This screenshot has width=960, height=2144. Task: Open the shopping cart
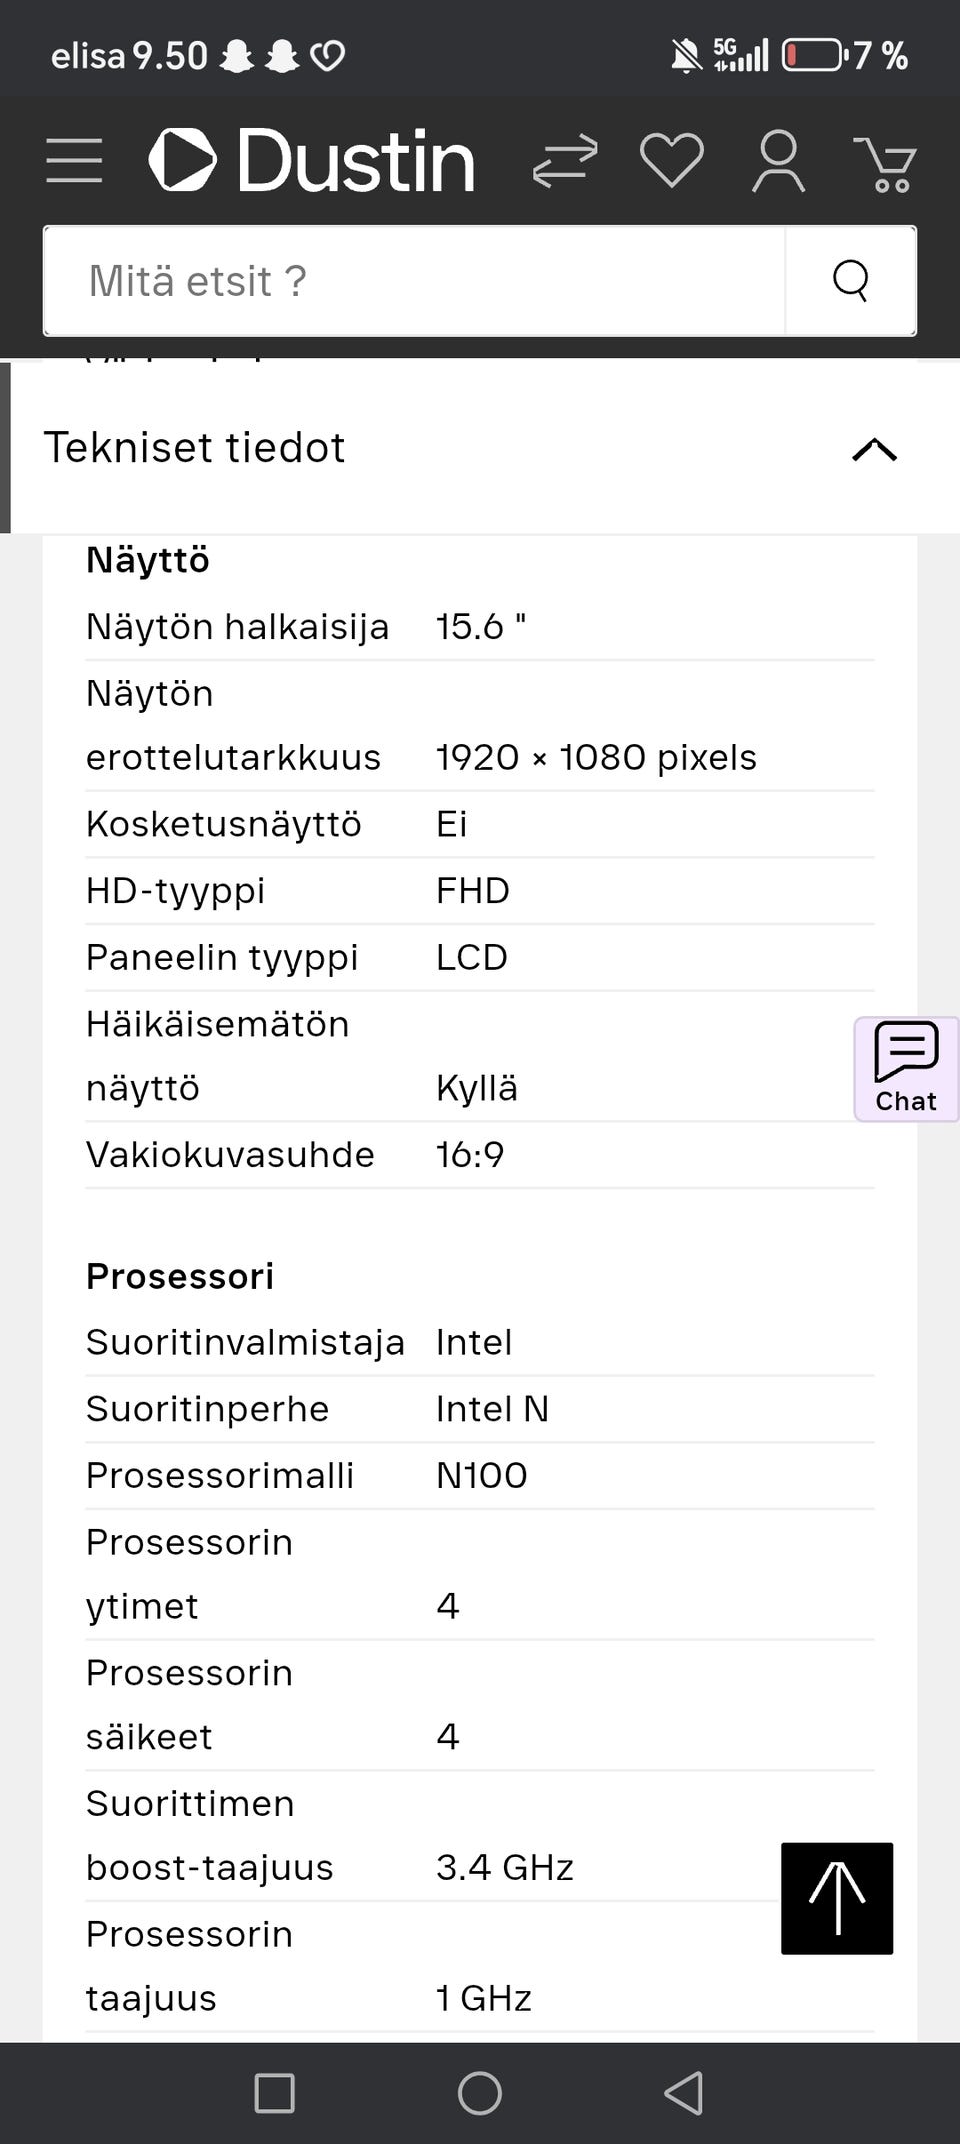click(x=885, y=163)
